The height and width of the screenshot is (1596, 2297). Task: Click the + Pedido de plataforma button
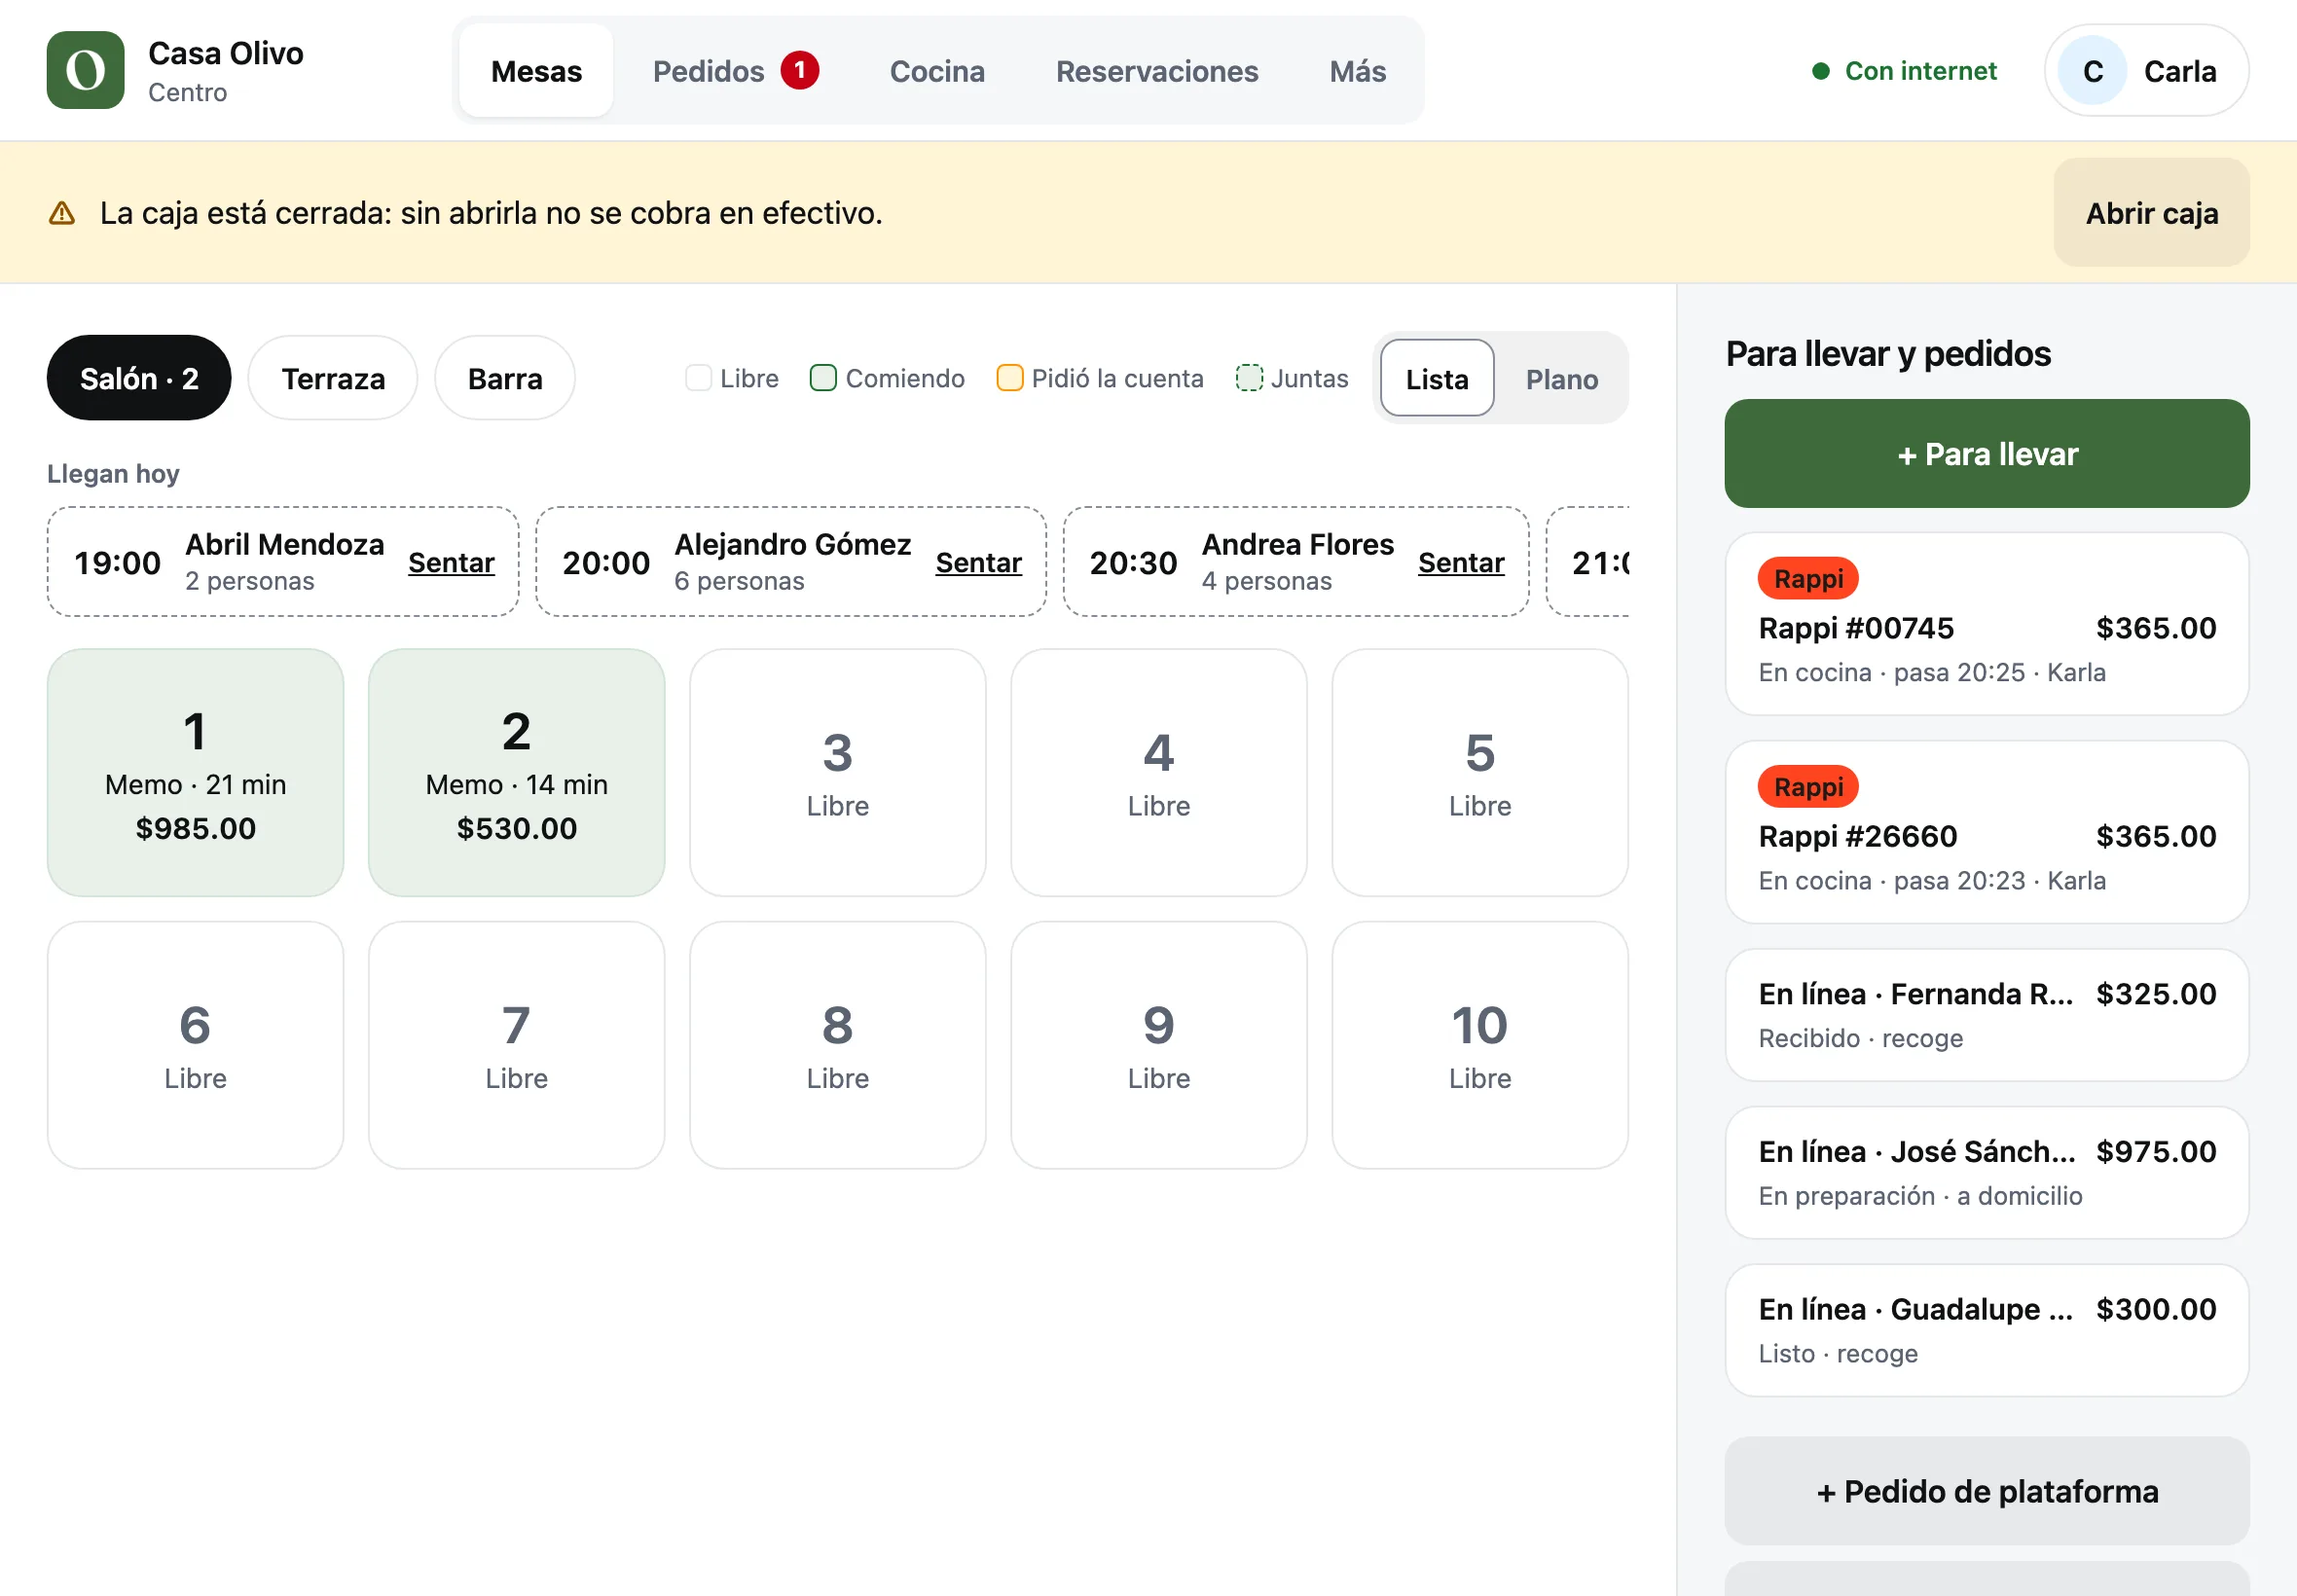coord(1986,1491)
